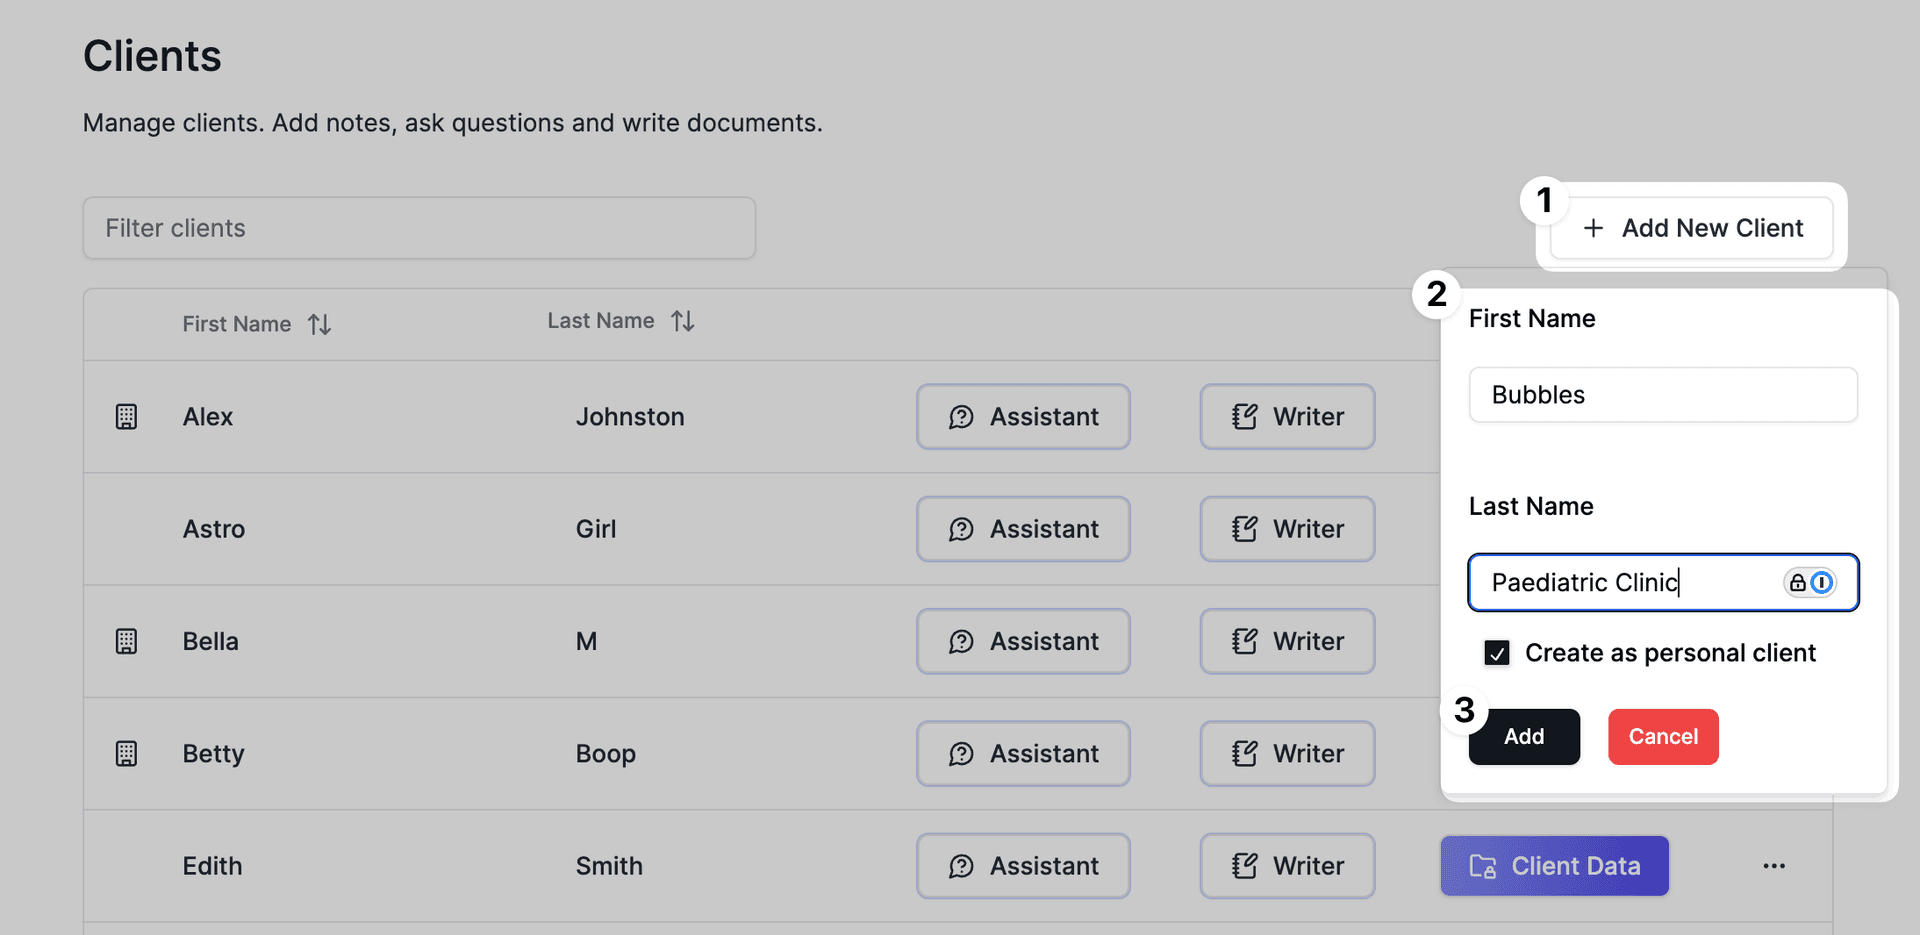Image resolution: width=1920 pixels, height=935 pixels.
Task: Click the building icon beside Alex
Action: pyautogui.click(x=126, y=417)
